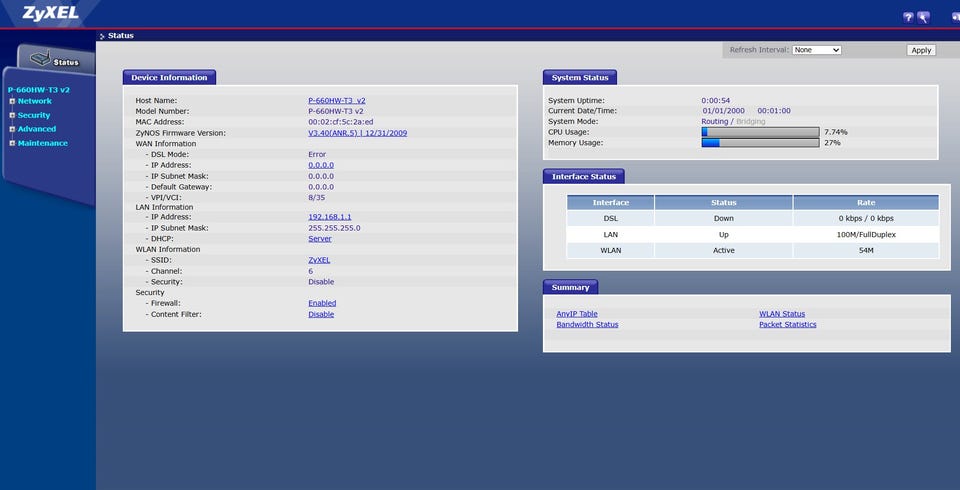
Task: Click the WLAN '54M' rate cell
Action: [x=866, y=251]
